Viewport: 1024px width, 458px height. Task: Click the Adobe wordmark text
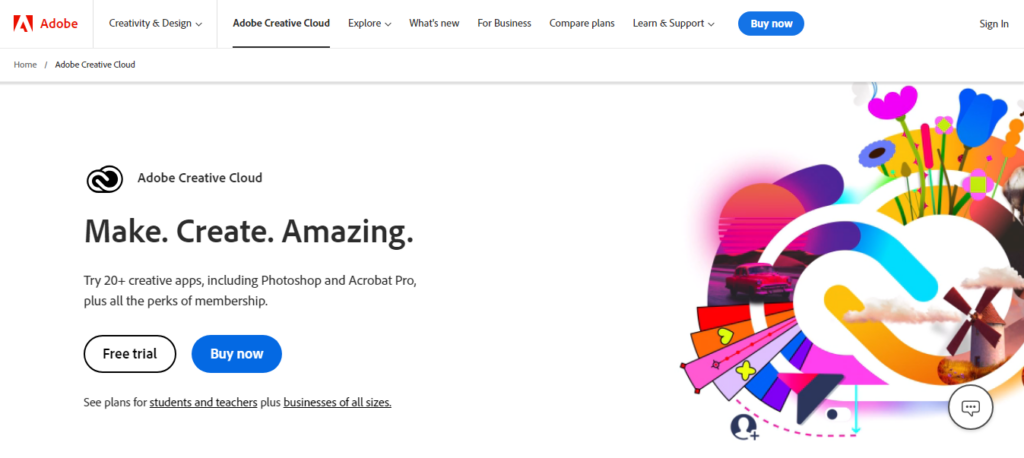tap(59, 24)
